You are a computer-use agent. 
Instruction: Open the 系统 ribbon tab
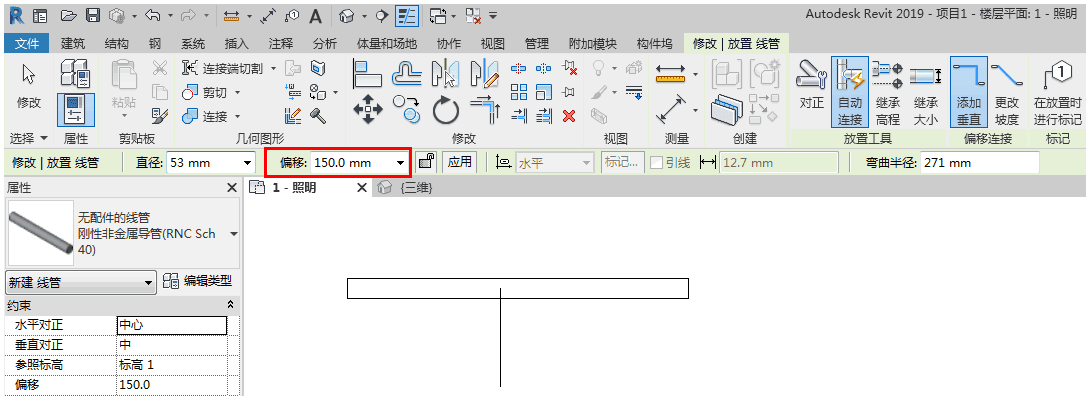pyautogui.click(x=193, y=44)
